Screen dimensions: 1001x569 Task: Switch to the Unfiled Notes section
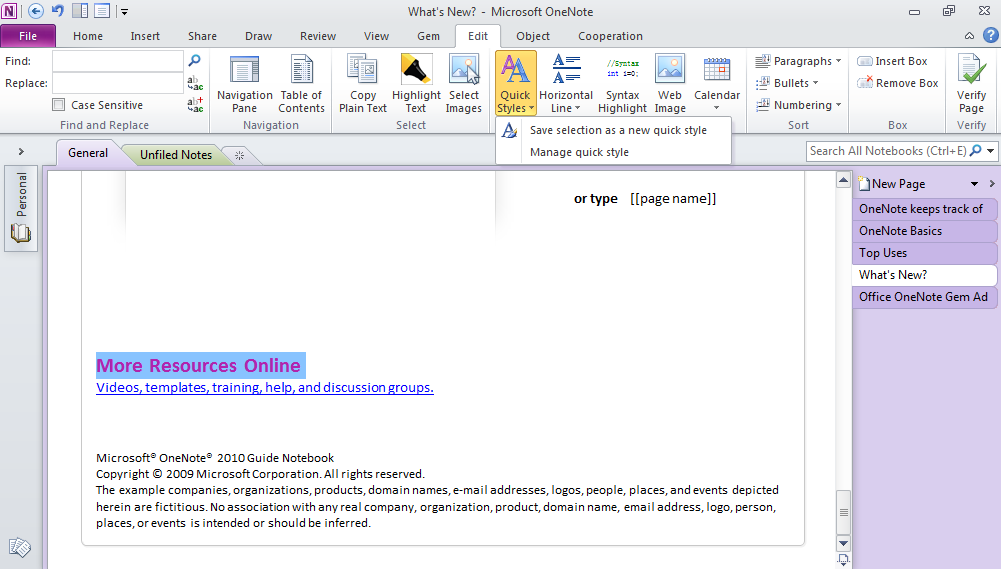click(176, 155)
